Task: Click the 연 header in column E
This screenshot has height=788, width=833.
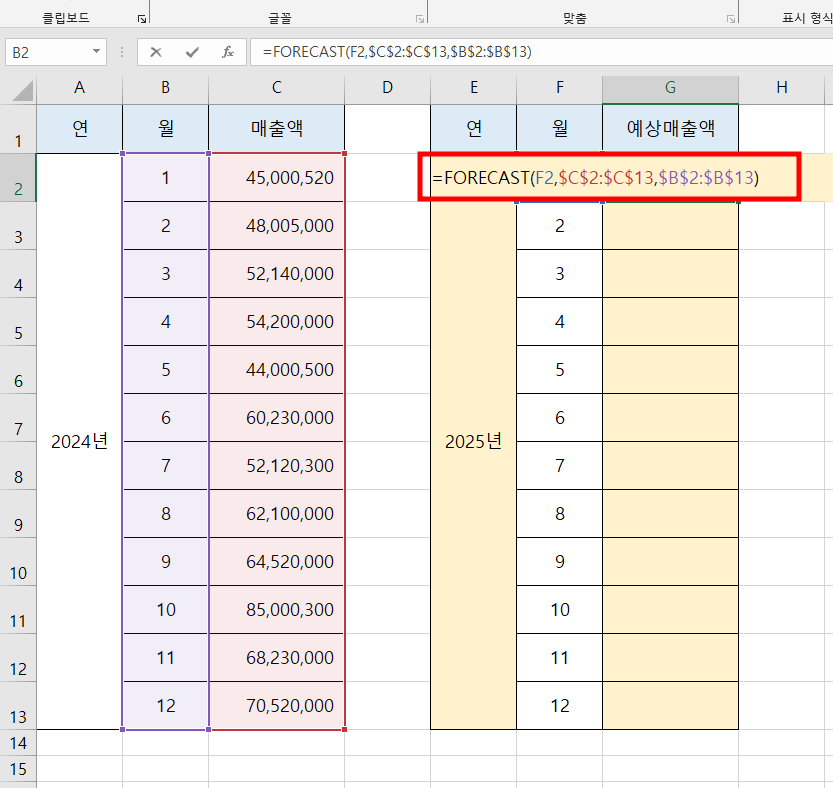Action: pyautogui.click(x=473, y=129)
